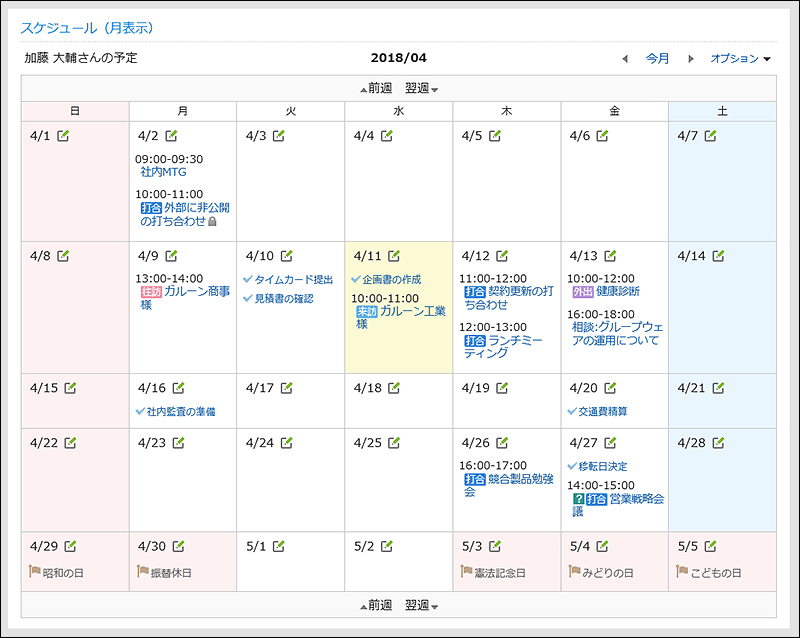
Task: Click the bottom 翌週 navigation link
Action: [417, 605]
